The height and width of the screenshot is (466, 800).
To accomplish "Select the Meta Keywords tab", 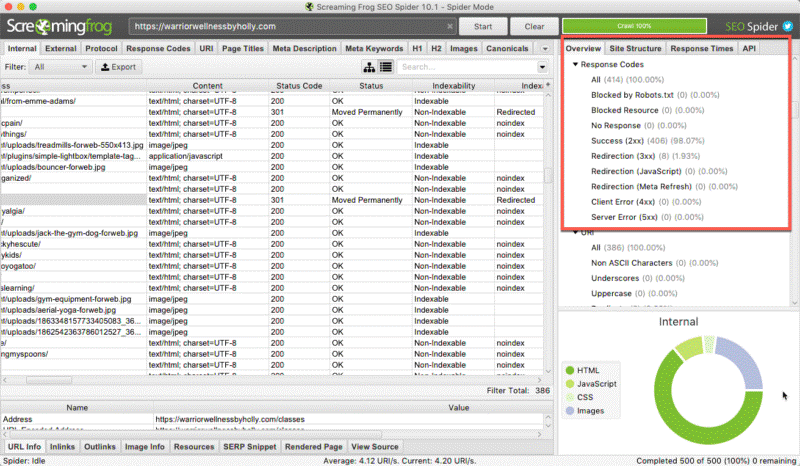I will (374, 48).
